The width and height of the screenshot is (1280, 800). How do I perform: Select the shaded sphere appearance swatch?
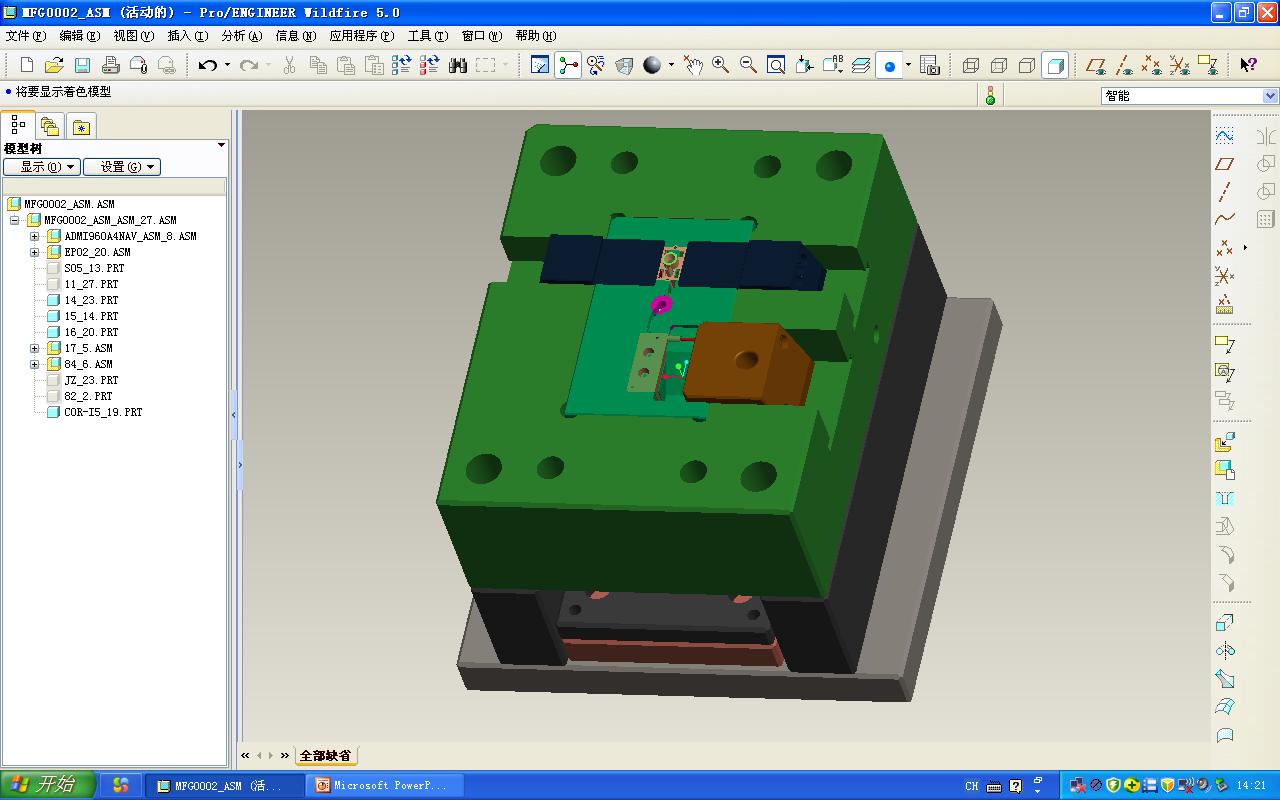(x=652, y=65)
